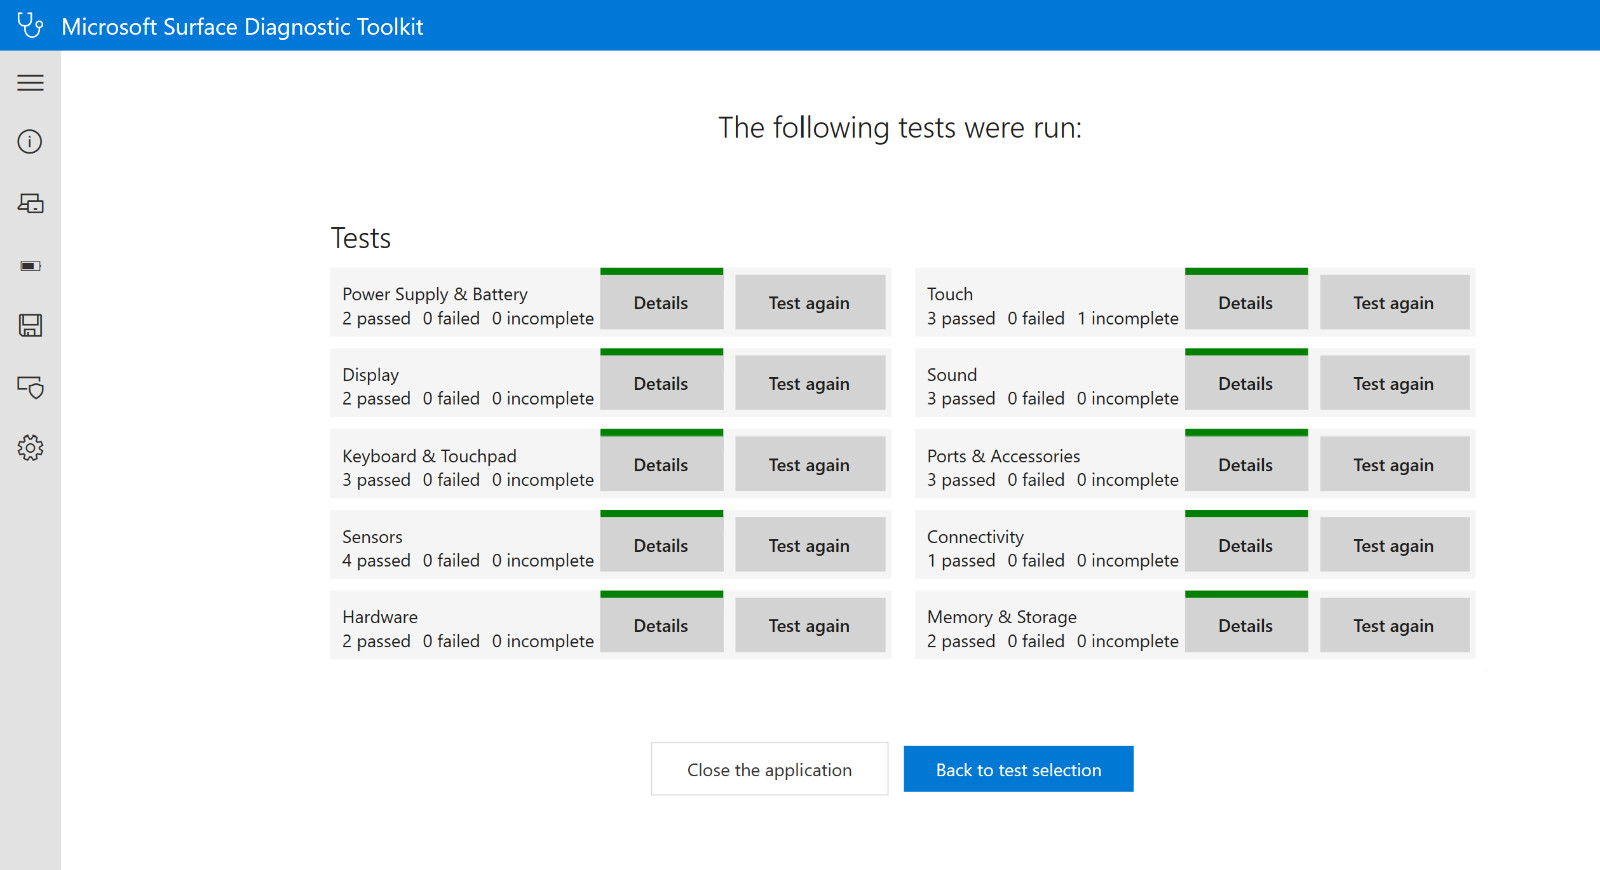Viewport: 1600px width, 870px height.
Task: Click the stethoscope app logo icon
Action: [x=30, y=25]
